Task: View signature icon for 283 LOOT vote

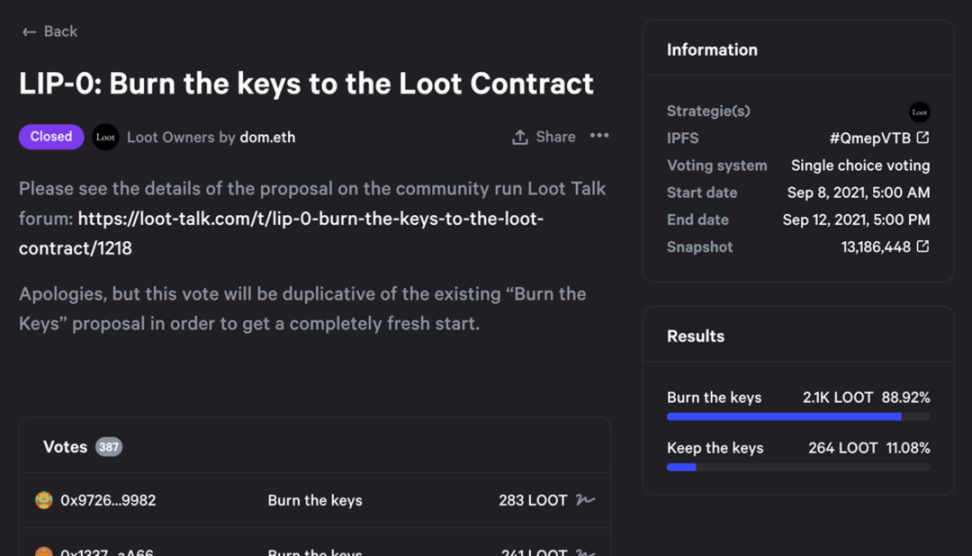Action: pos(585,500)
